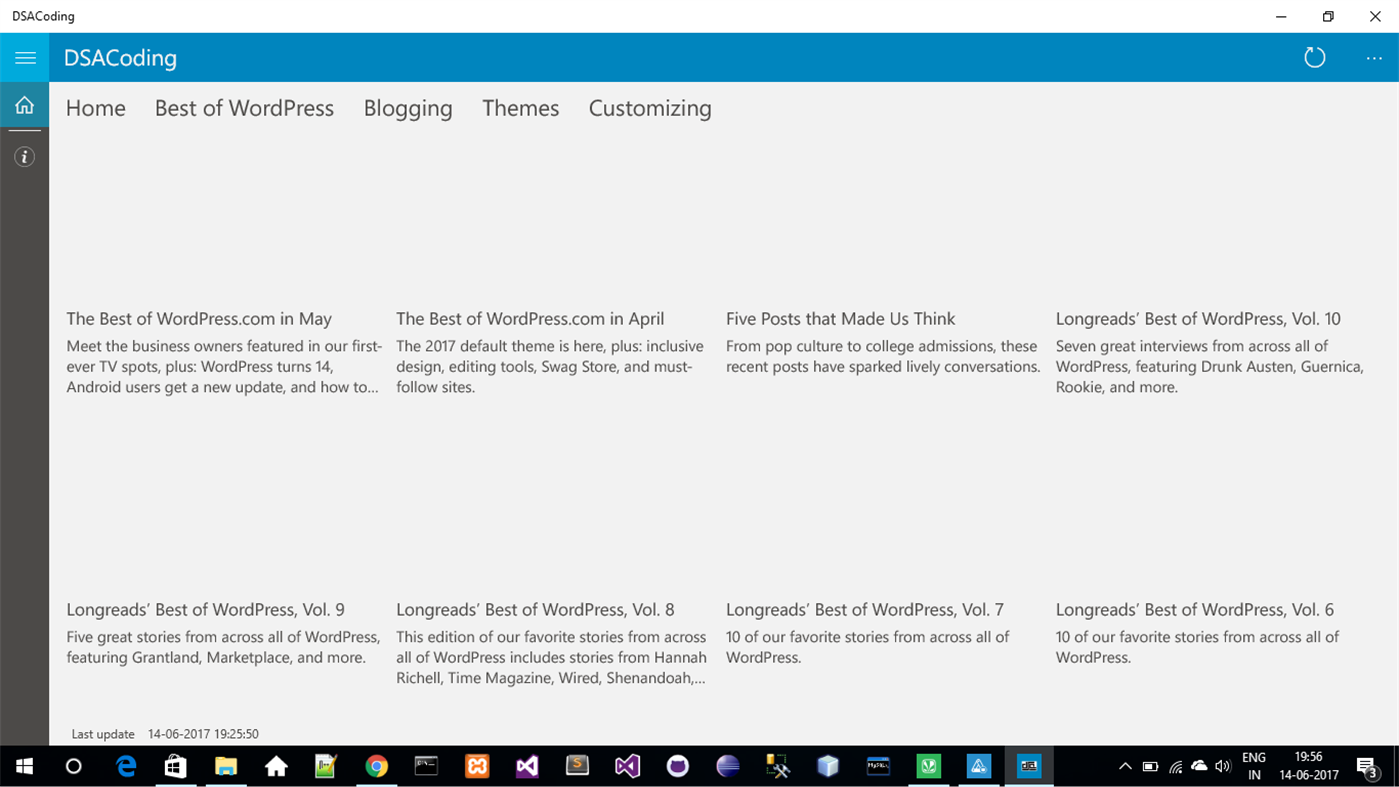Open Sublime Text from the taskbar
The width and height of the screenshot is (1399, 787).
pos(577,766)
